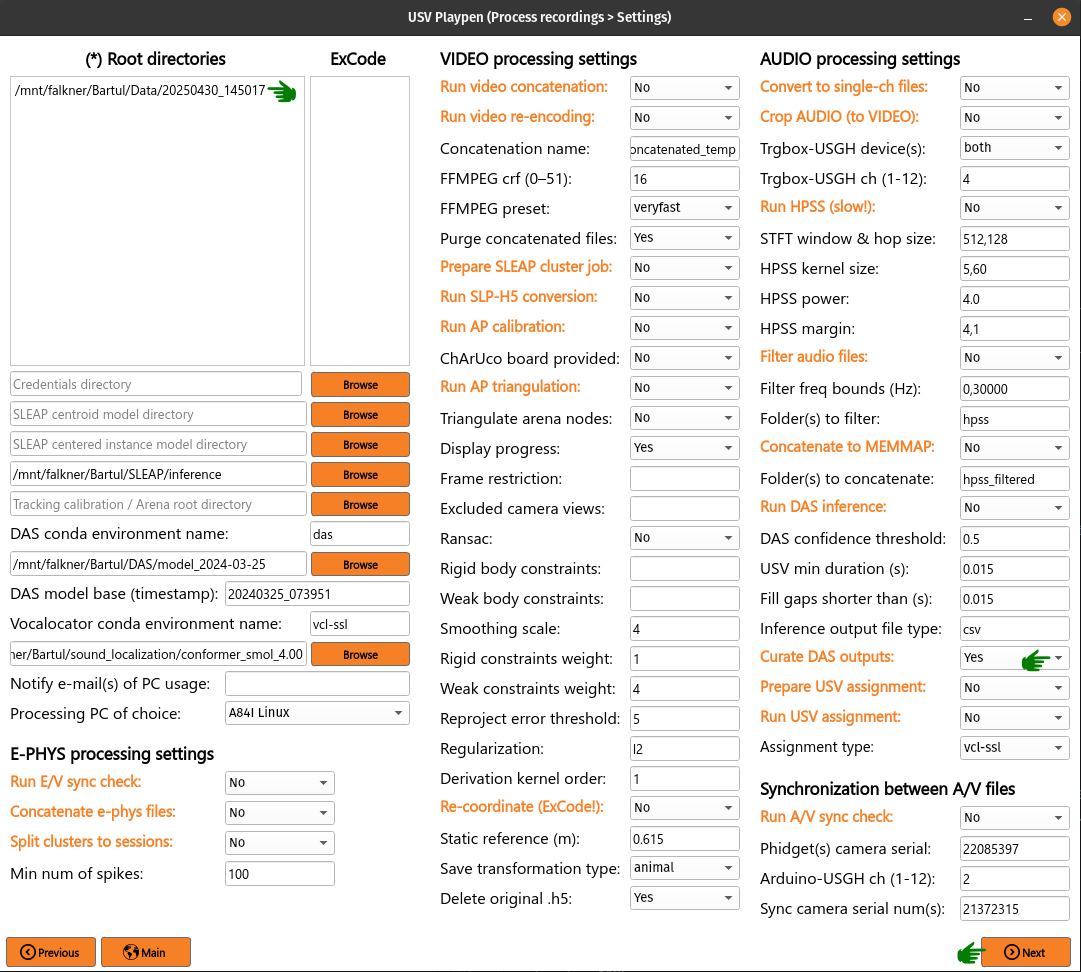Go to the Next settings page

pyautogui.click(x=1025, y=952)
